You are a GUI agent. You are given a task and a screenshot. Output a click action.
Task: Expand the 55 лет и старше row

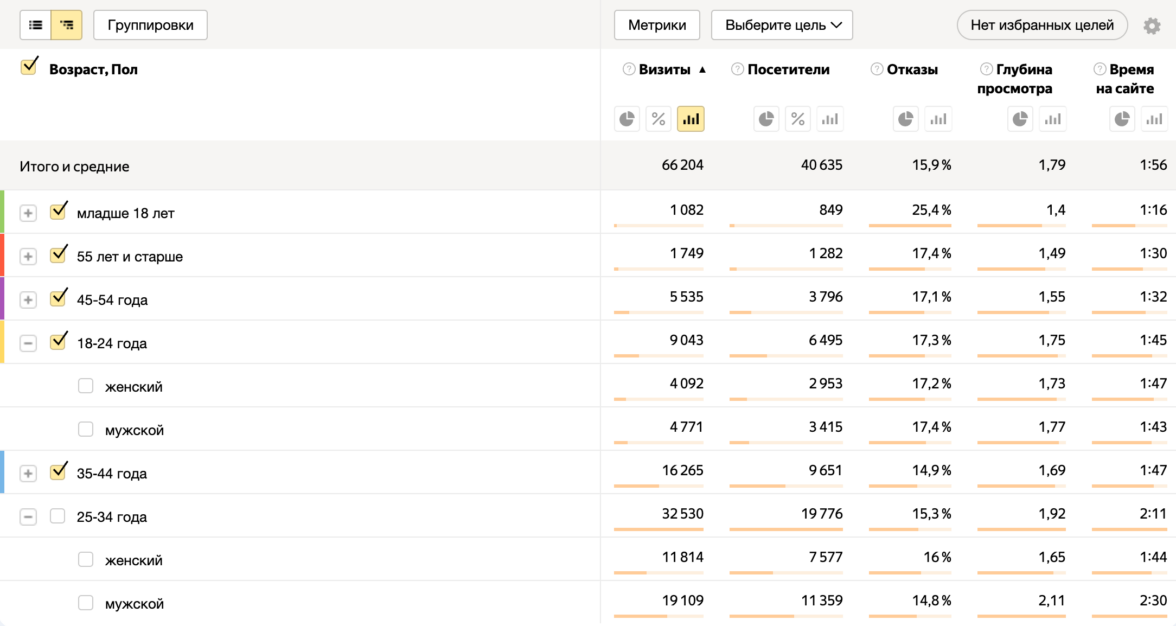28,257
